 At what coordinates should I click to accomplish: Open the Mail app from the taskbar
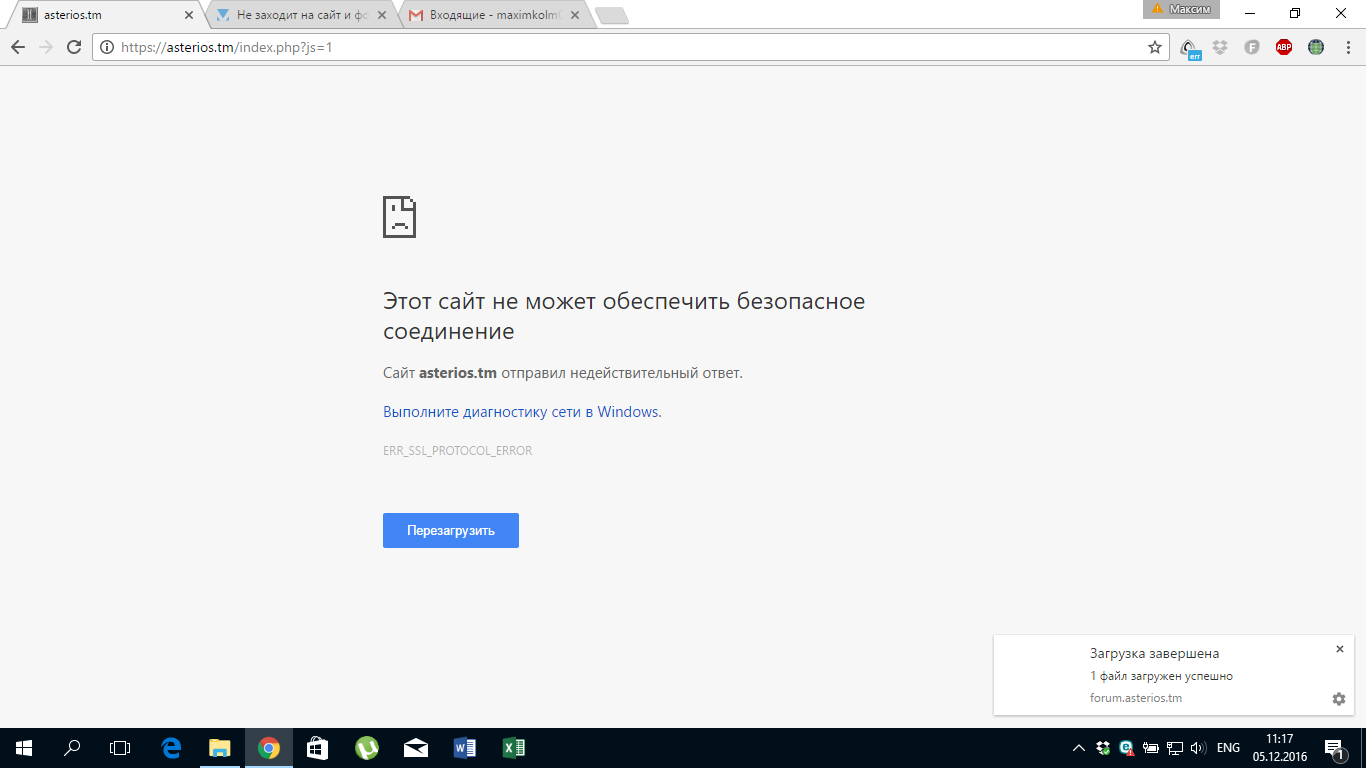click(x=416, y=747)
